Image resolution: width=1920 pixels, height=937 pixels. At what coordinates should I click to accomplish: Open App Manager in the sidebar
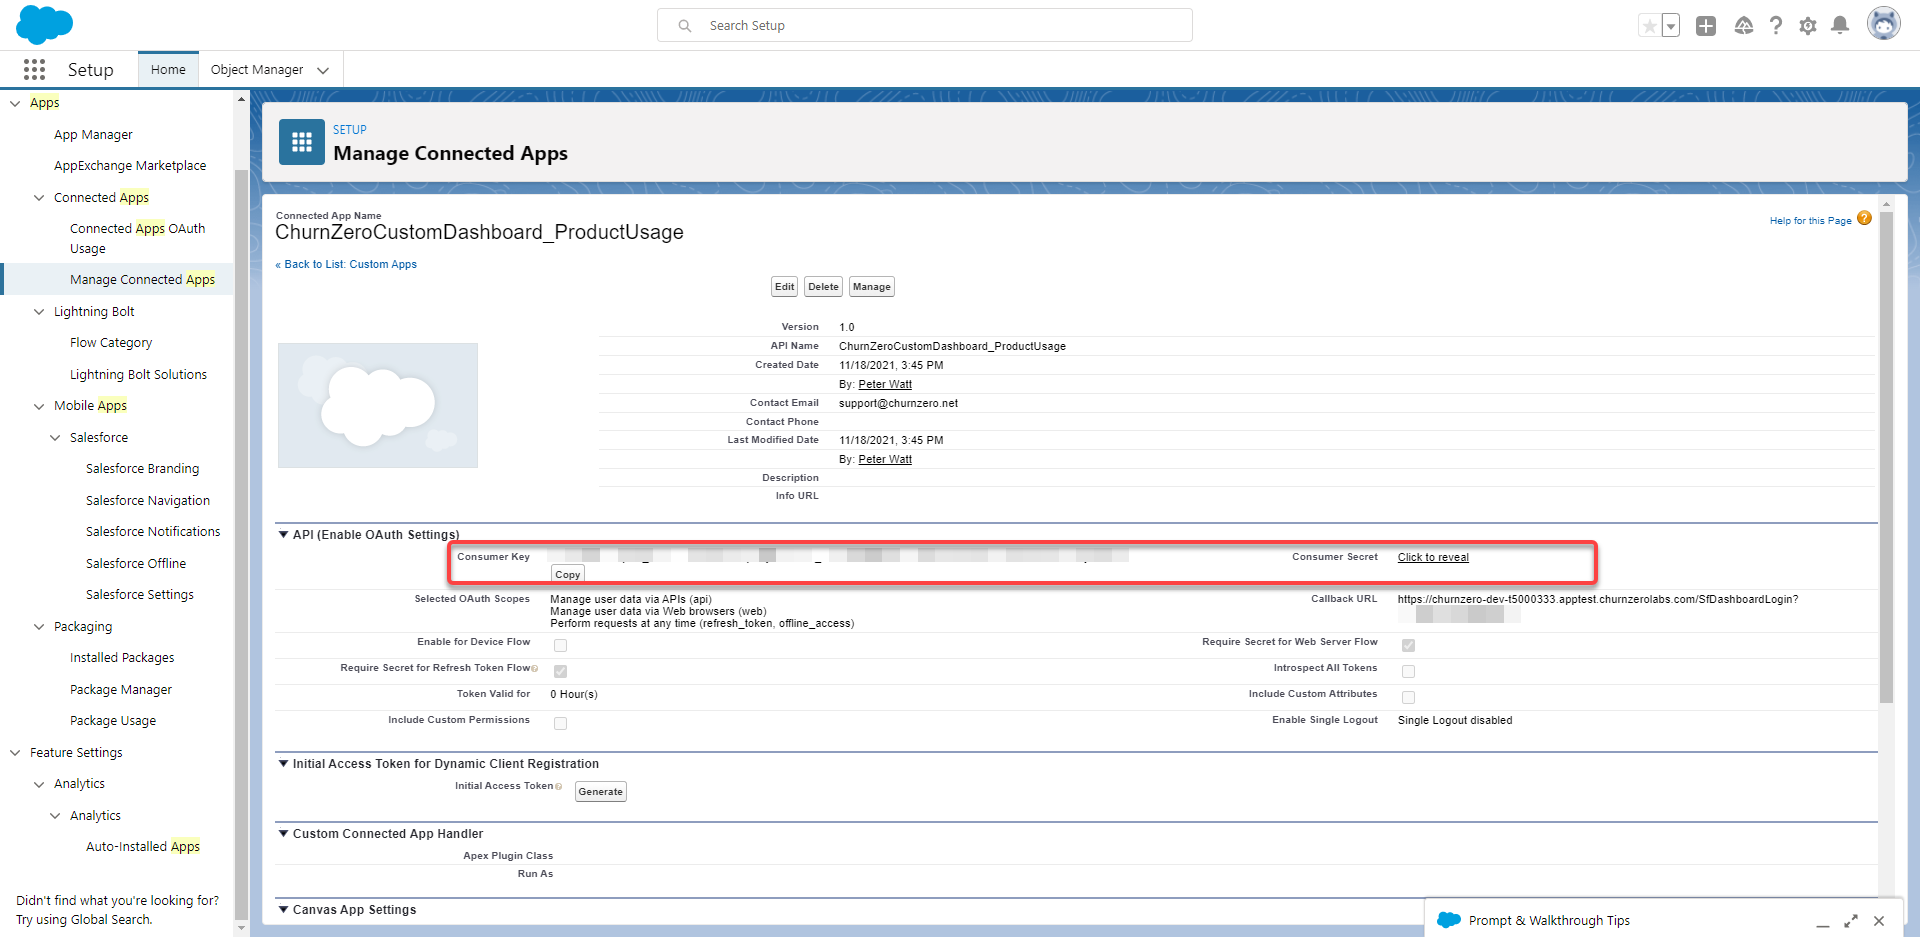(93, 135)
